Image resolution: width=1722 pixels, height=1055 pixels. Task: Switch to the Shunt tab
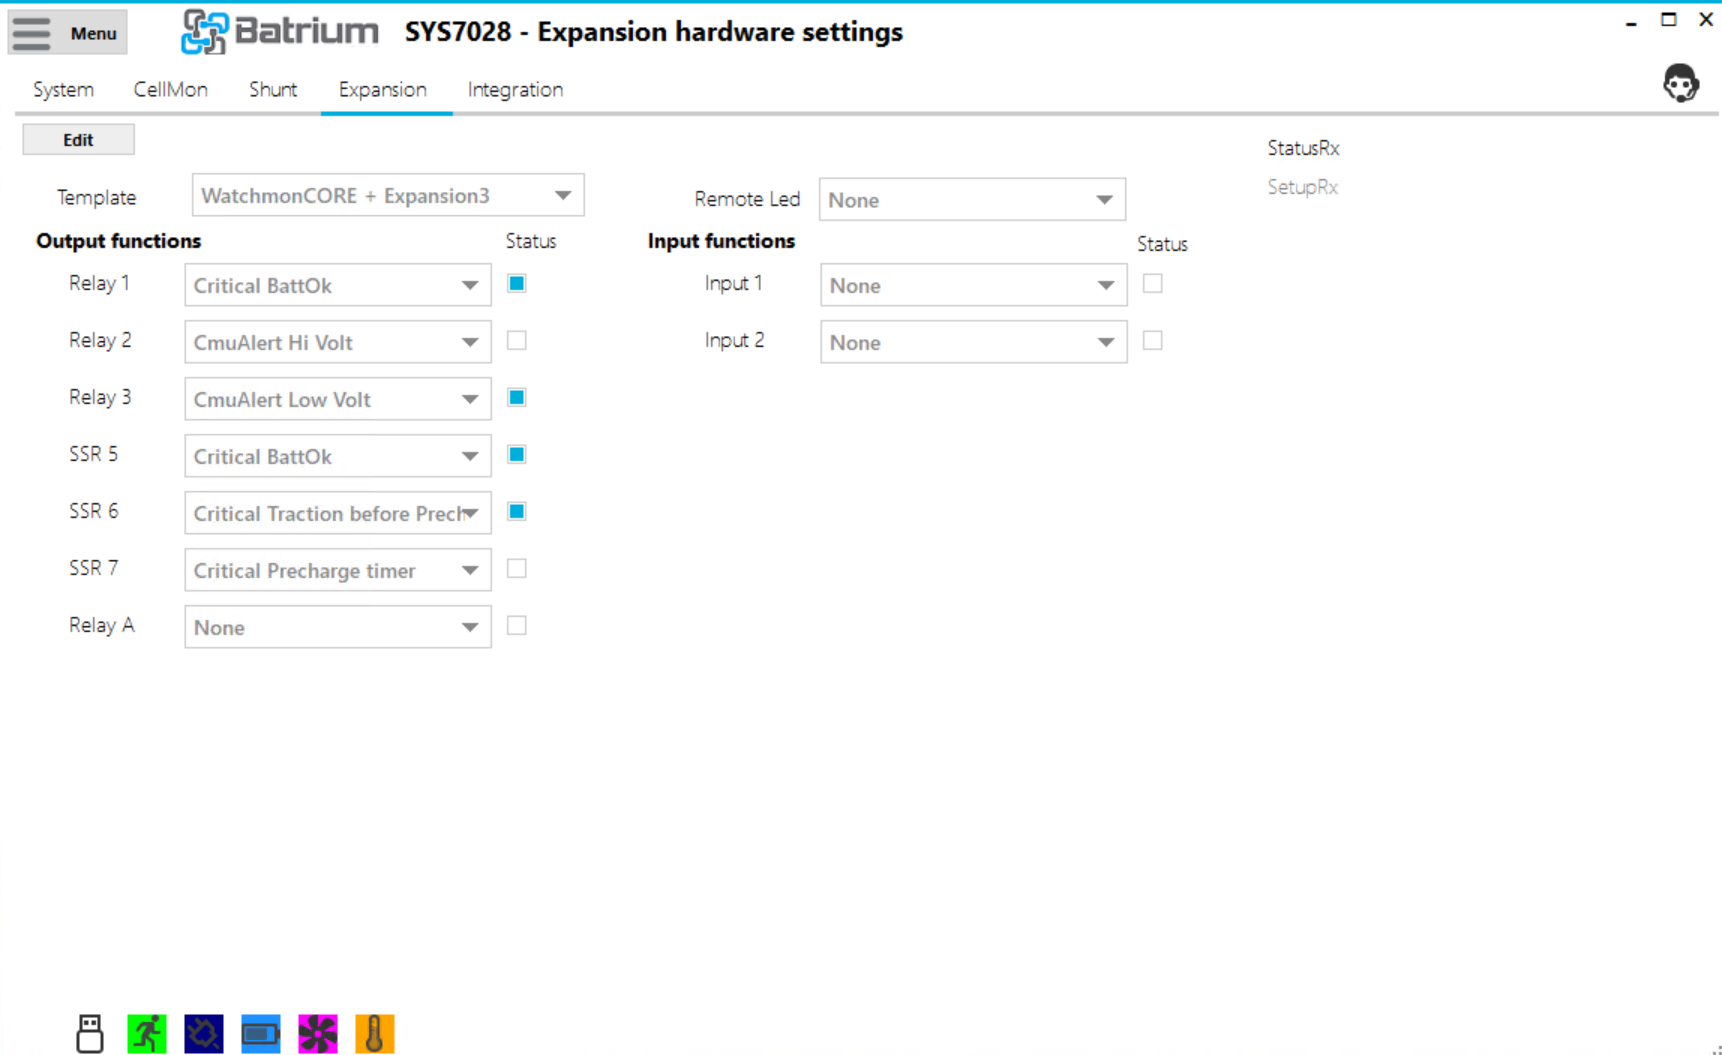[273, 89]
